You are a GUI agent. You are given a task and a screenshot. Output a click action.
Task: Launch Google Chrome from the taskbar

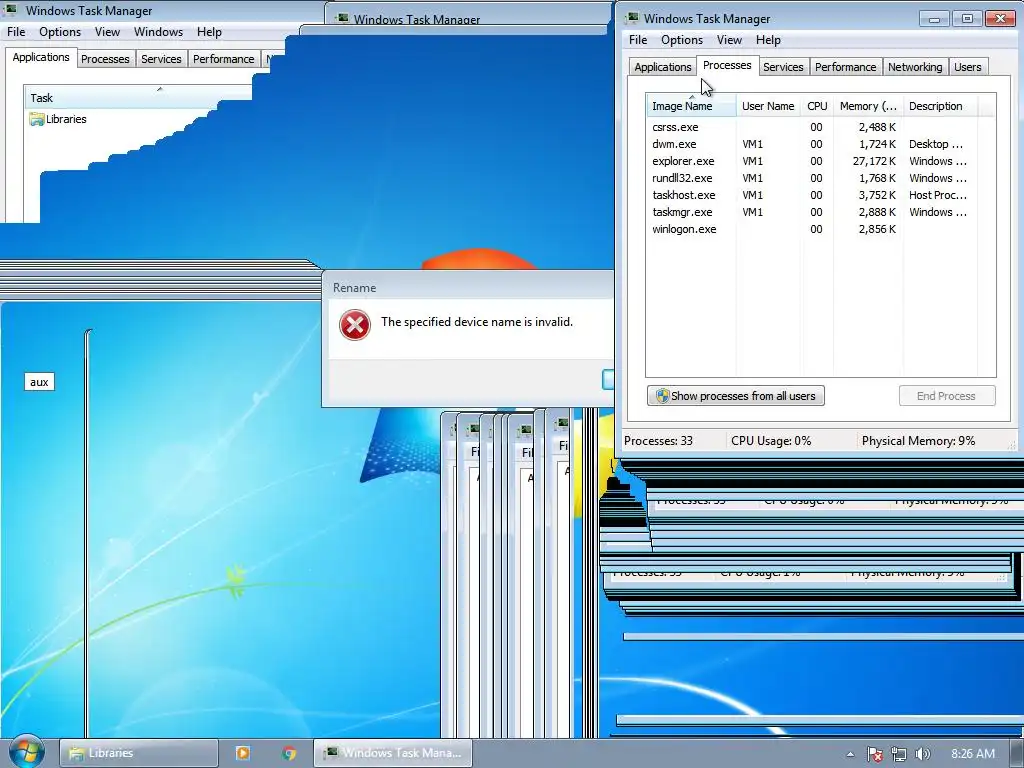click(x=289, y=753)
